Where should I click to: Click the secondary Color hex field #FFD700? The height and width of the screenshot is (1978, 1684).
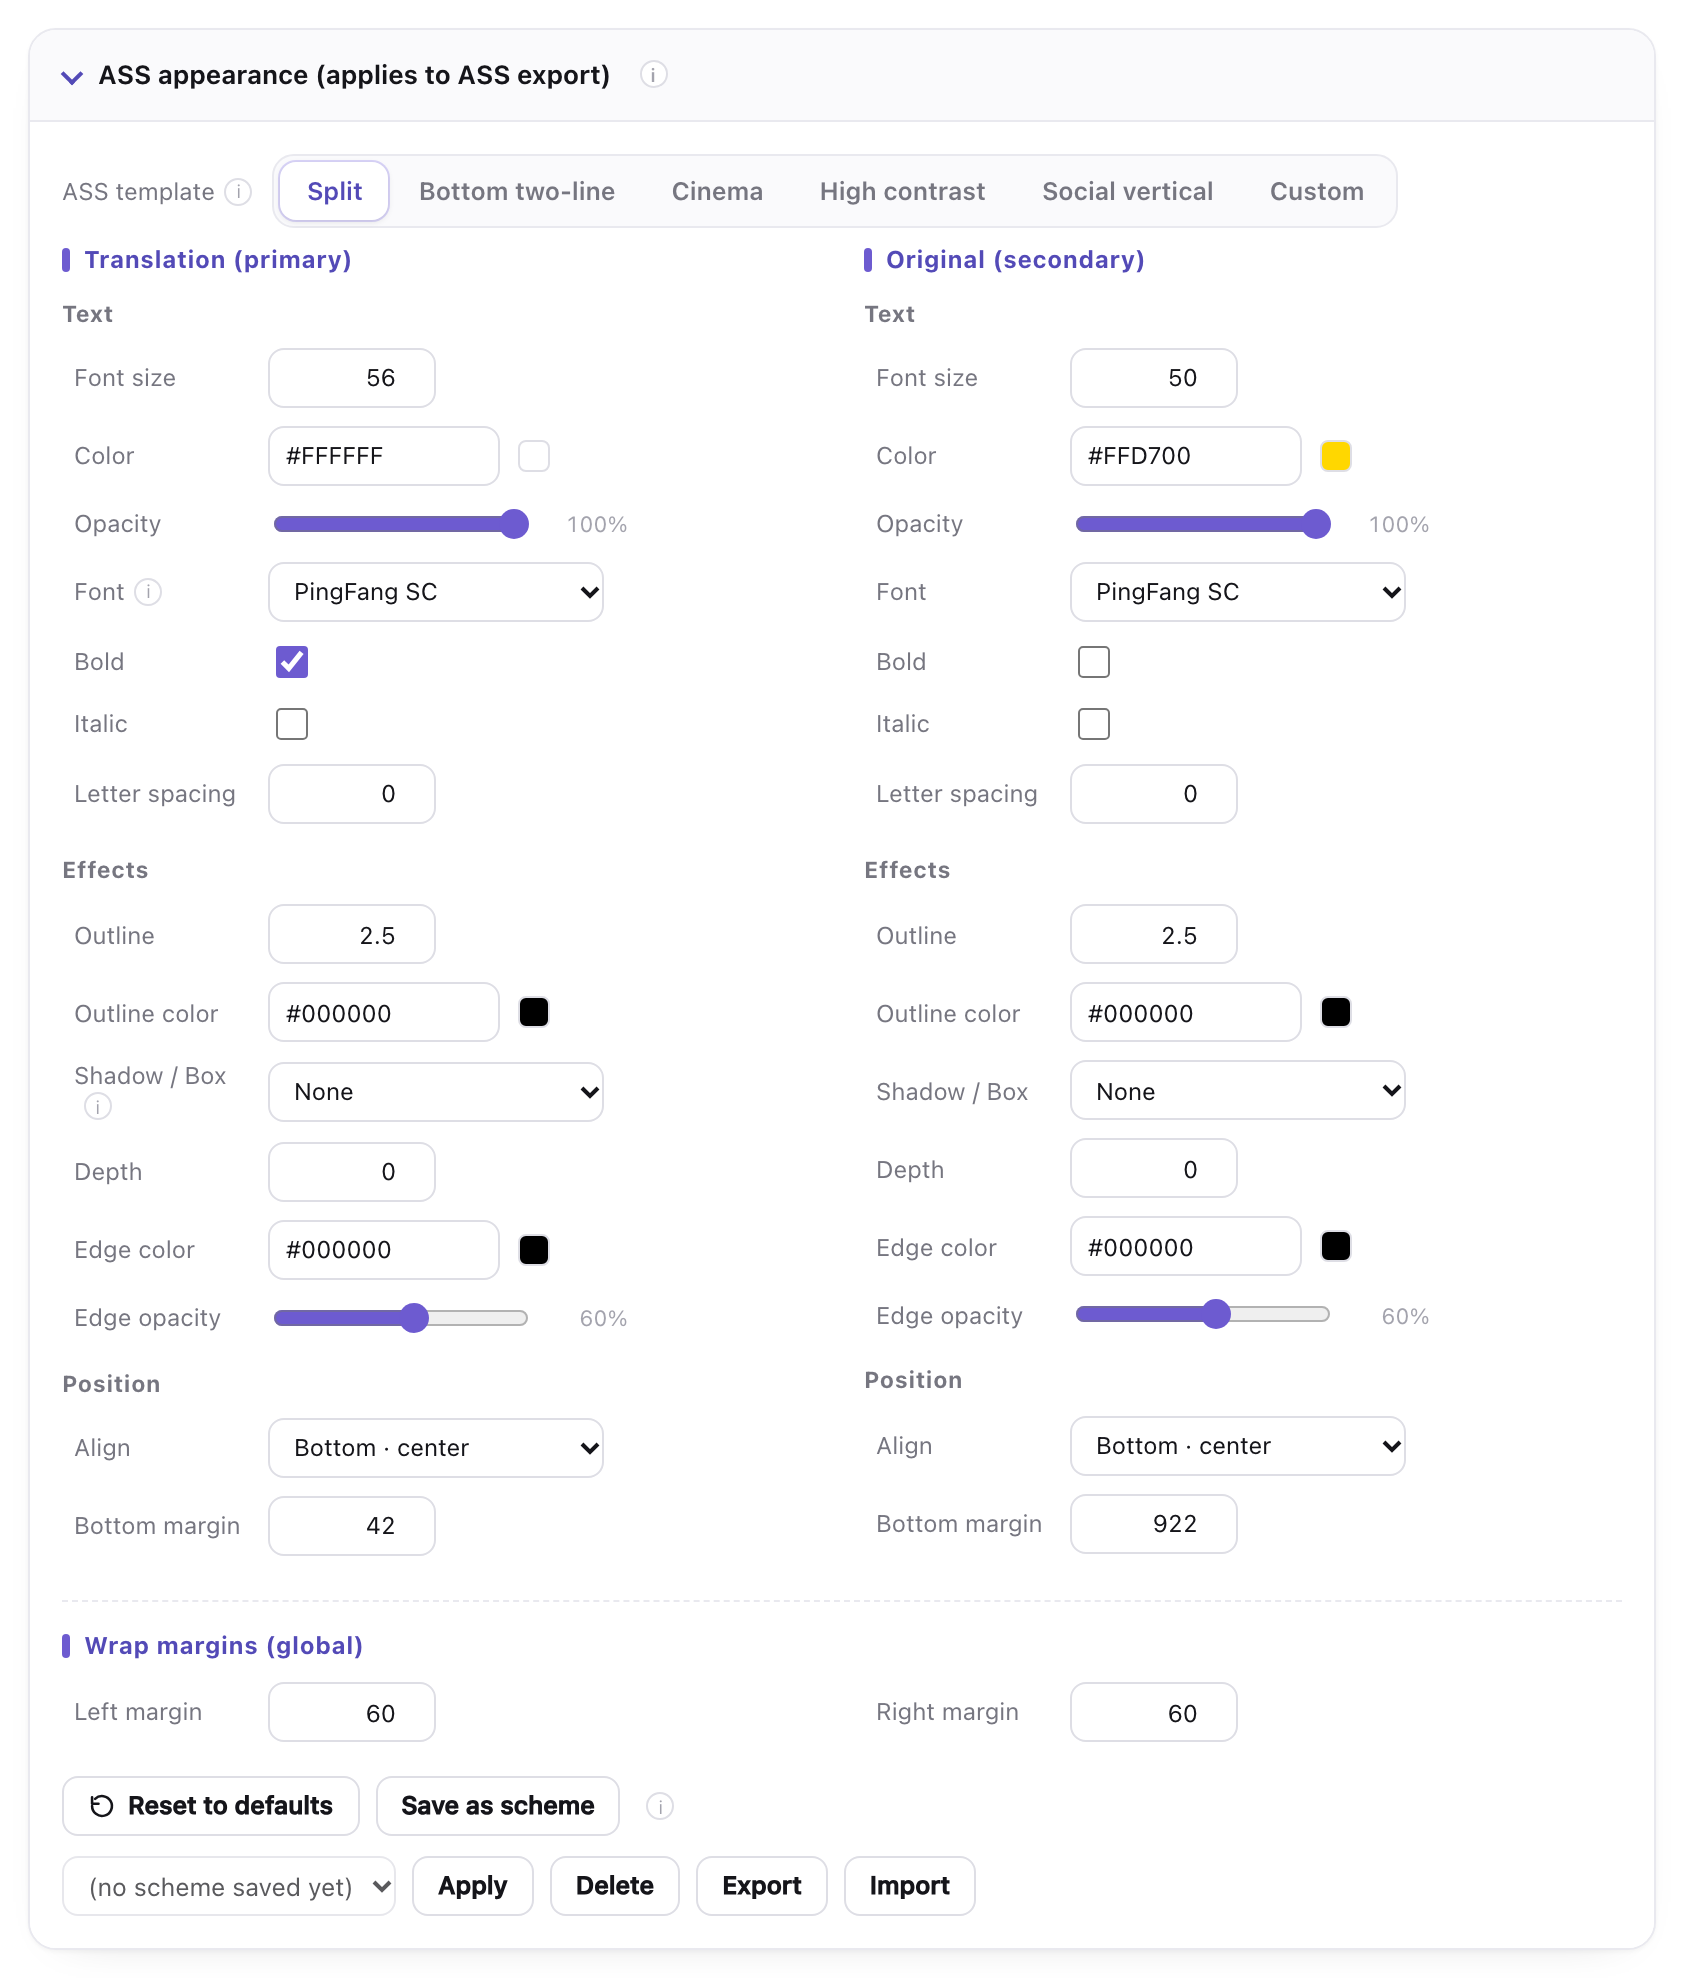click(x=1186, y=456)
